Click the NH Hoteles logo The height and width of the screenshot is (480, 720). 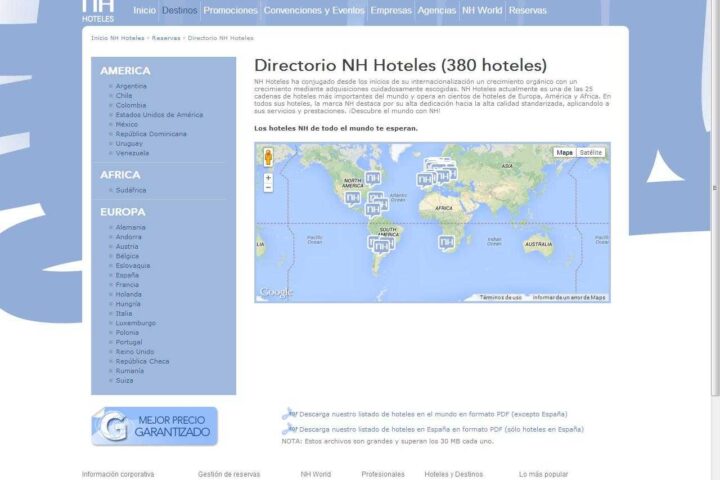[x=98, y=10]
